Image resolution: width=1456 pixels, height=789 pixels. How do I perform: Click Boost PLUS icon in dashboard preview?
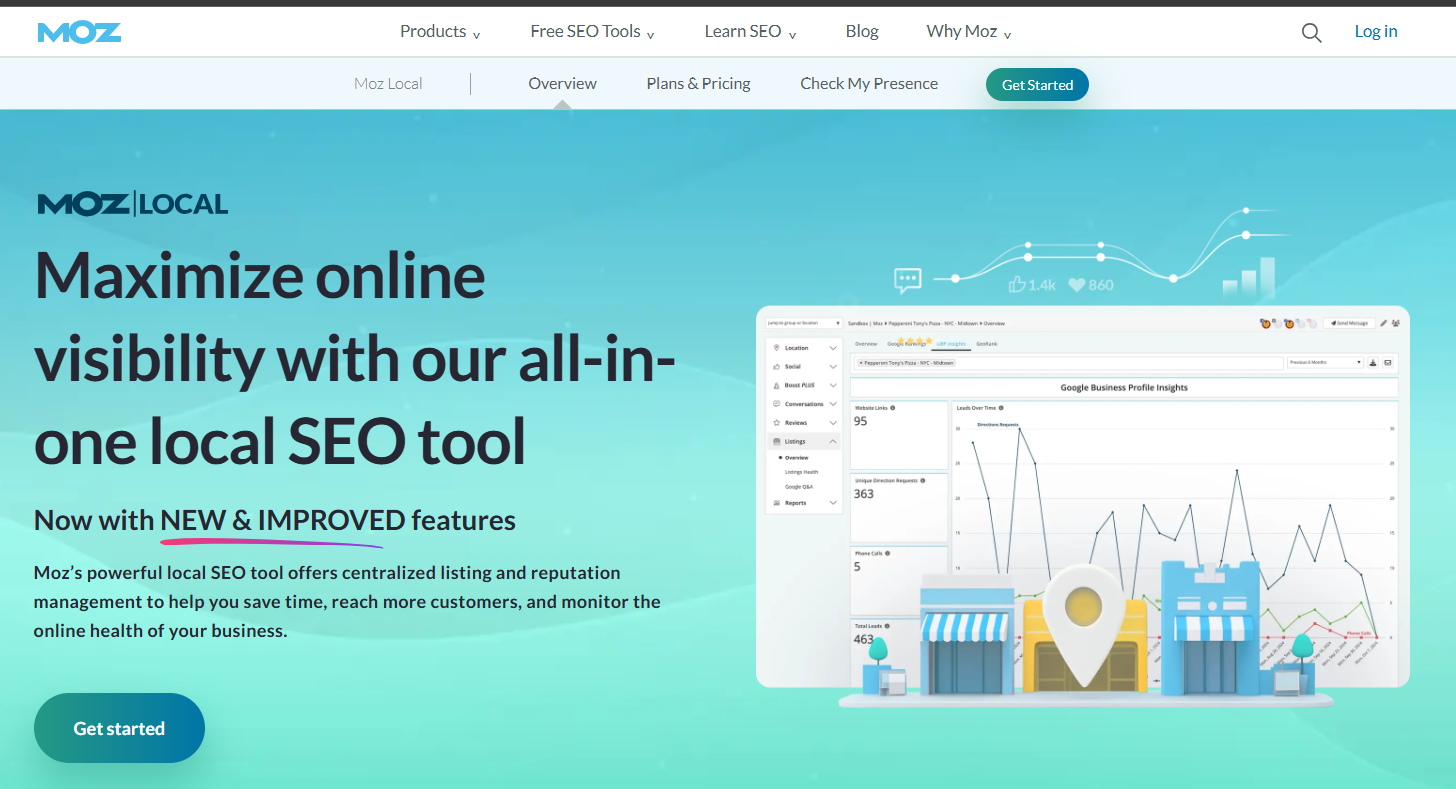pos(776,385)
